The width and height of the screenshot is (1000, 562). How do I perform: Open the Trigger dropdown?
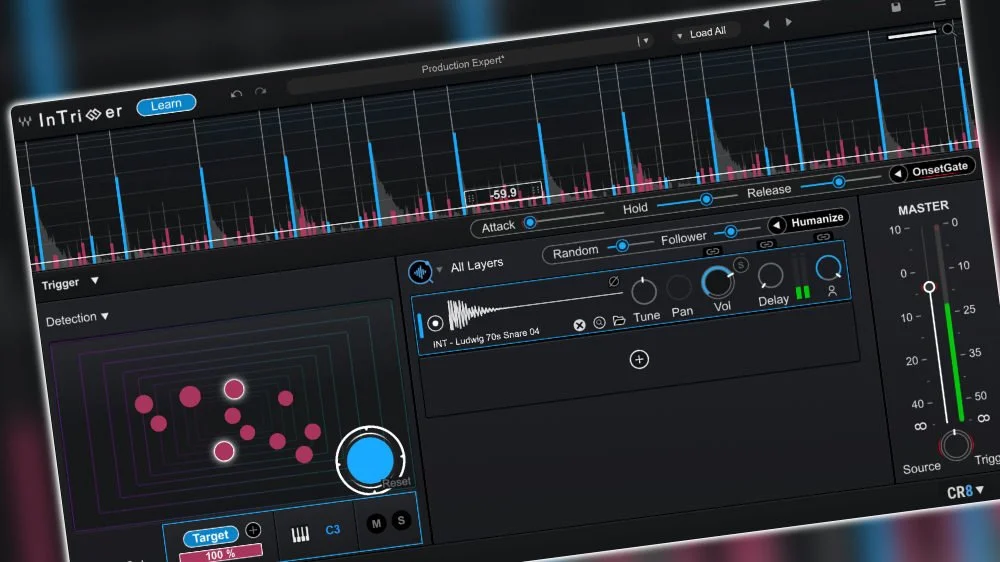[95, 281]
